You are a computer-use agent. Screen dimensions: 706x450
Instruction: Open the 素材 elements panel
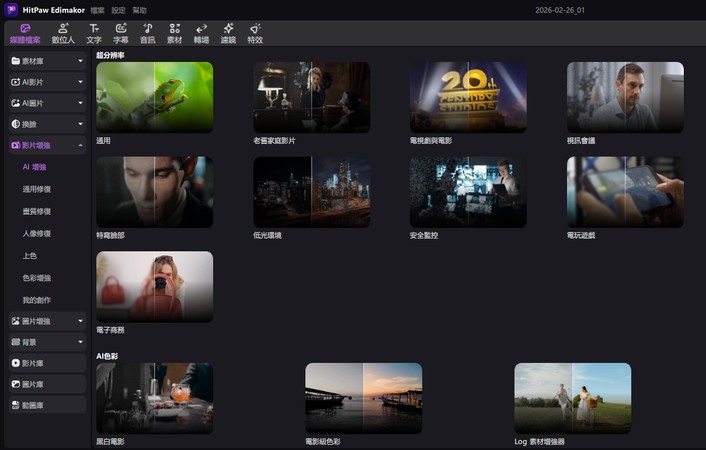coord(175,34)
